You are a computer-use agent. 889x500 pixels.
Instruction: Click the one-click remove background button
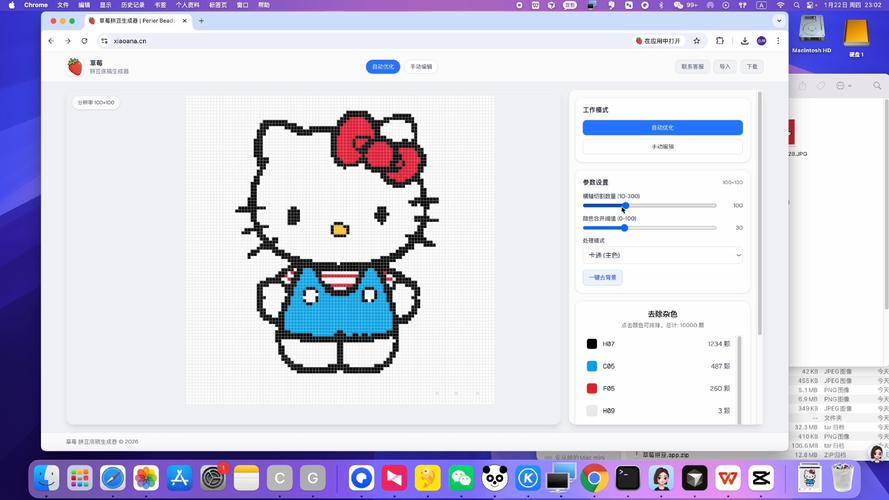[x=602, y=277]
